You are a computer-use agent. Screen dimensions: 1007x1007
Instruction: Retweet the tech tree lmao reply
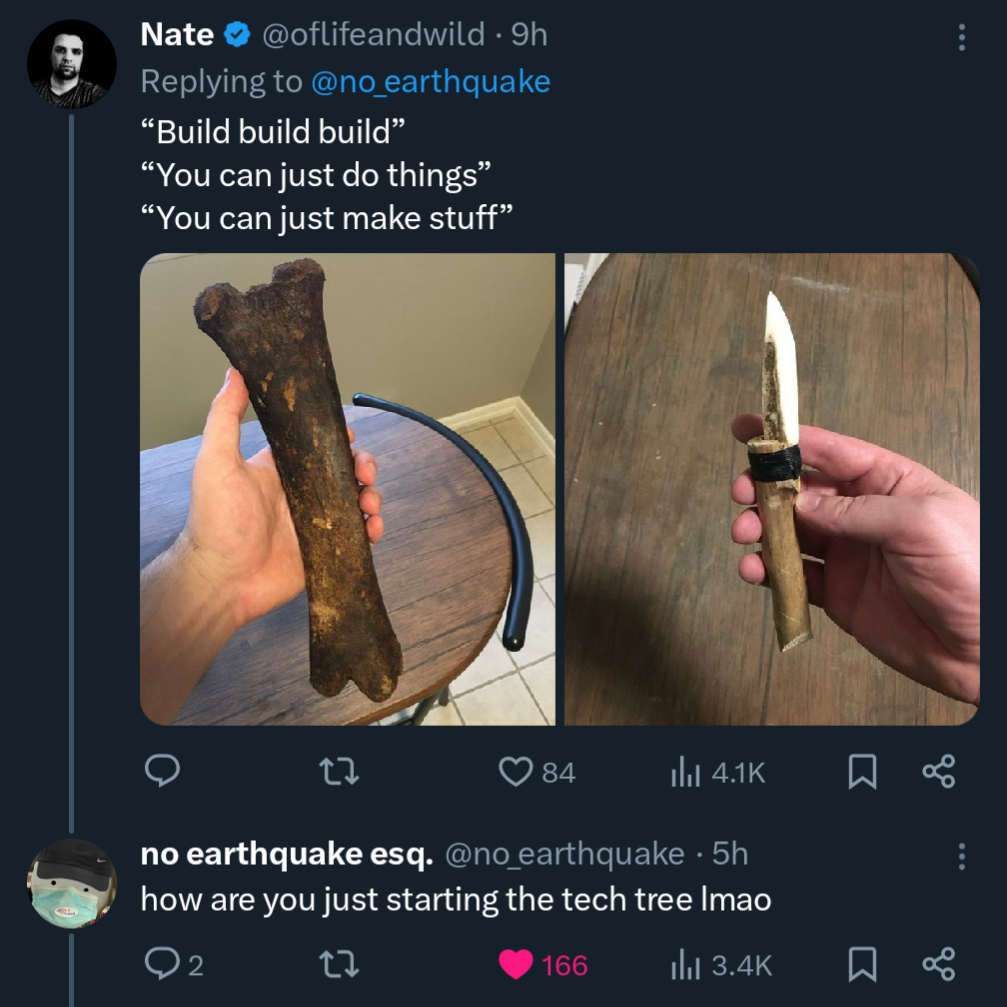(x=340, y=965)
